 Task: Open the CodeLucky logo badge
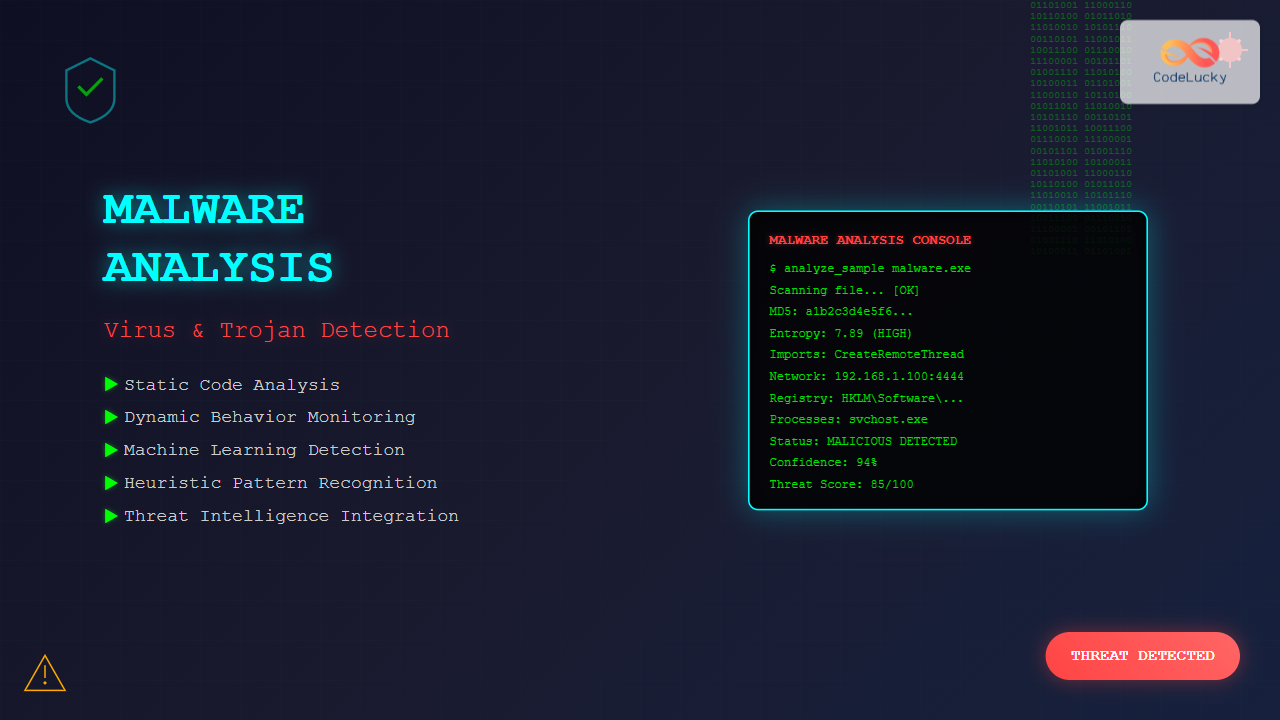tap(1189, 62)
